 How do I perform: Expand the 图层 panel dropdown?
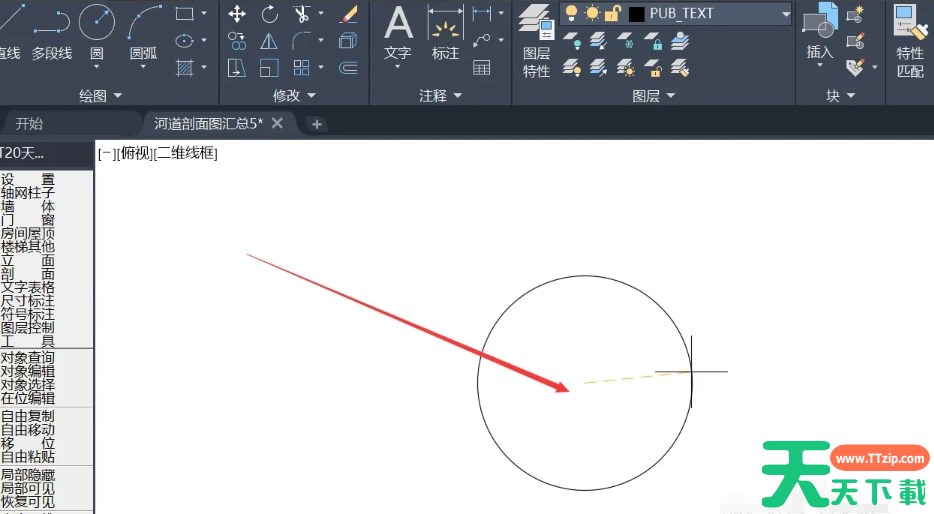click(x=671, y=95)
